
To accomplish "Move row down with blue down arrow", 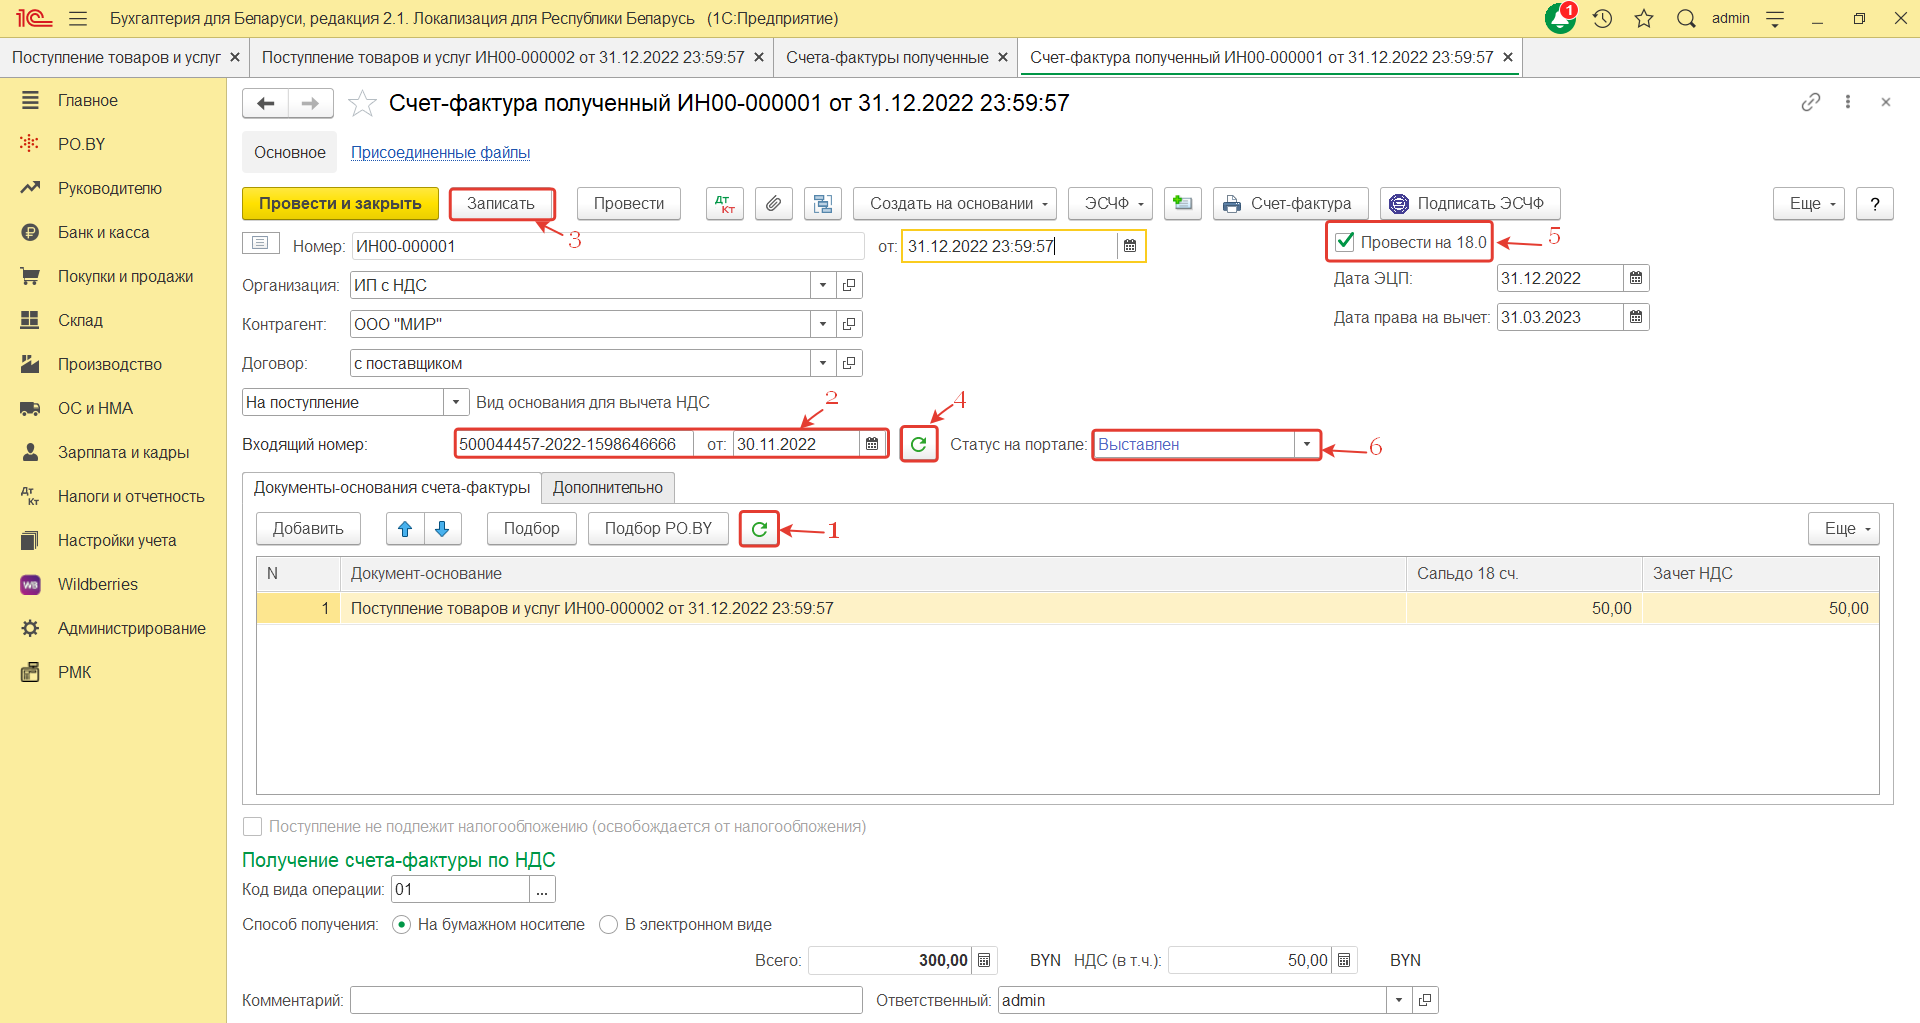I will tap(442, 529).
